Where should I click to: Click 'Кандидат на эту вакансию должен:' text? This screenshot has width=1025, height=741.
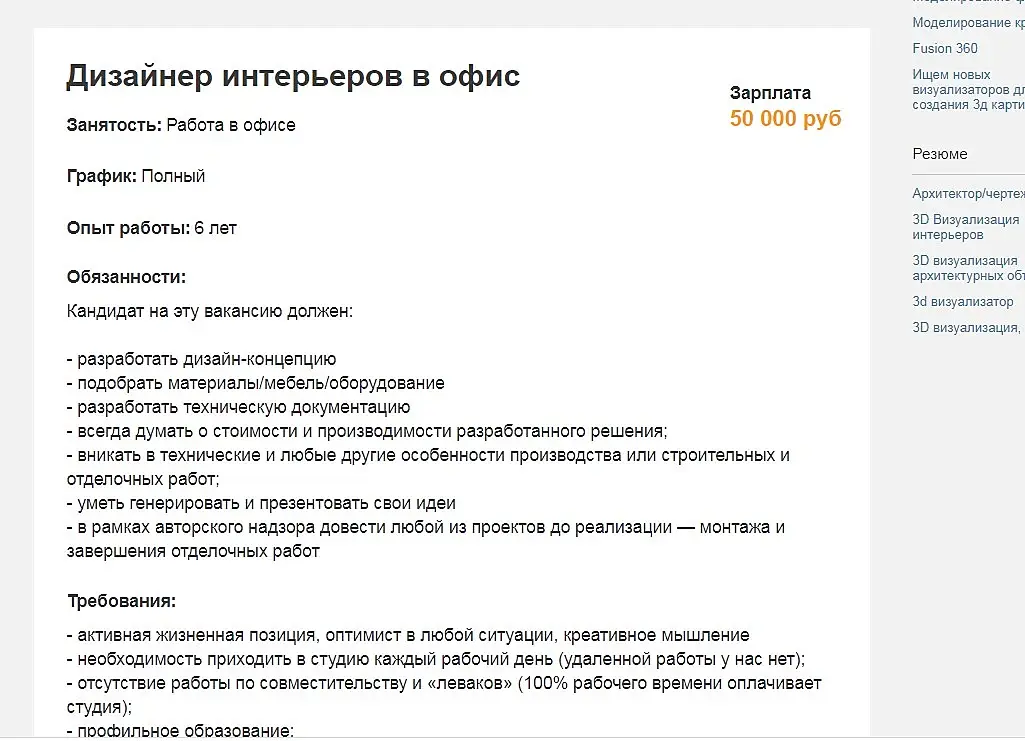(x=210, y=311)
